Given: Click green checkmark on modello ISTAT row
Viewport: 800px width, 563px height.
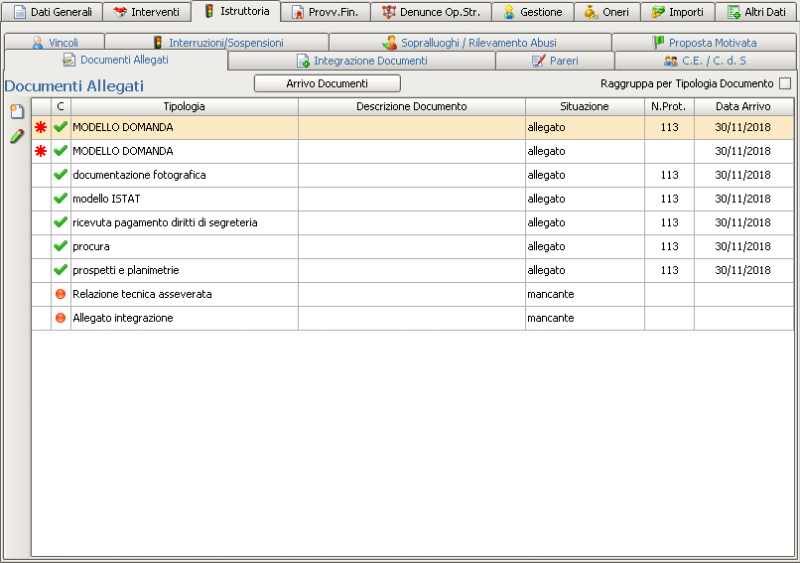Looking at the screenshot, I should click(60, 199).
